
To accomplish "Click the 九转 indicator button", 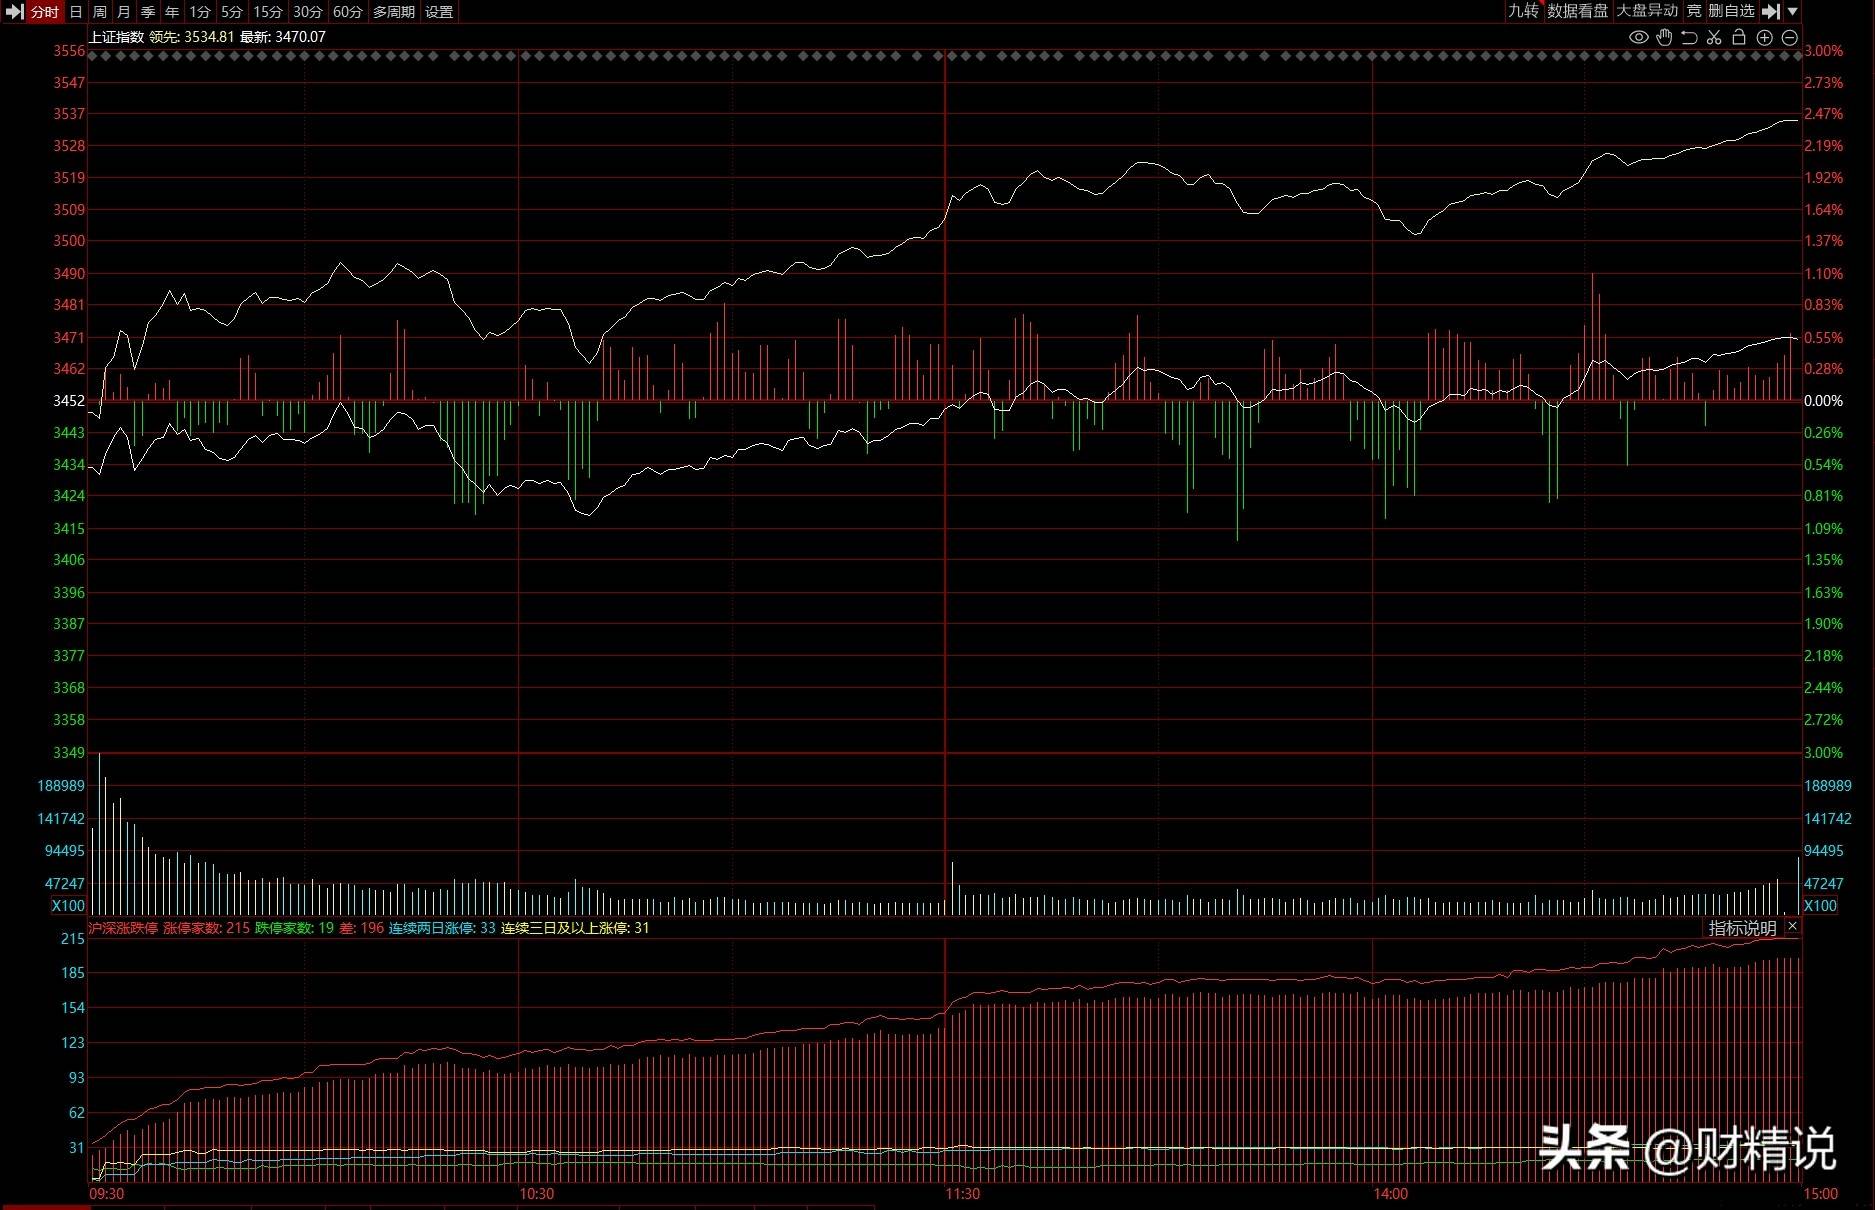I will pyautogui.click(x=1523, y=11).
